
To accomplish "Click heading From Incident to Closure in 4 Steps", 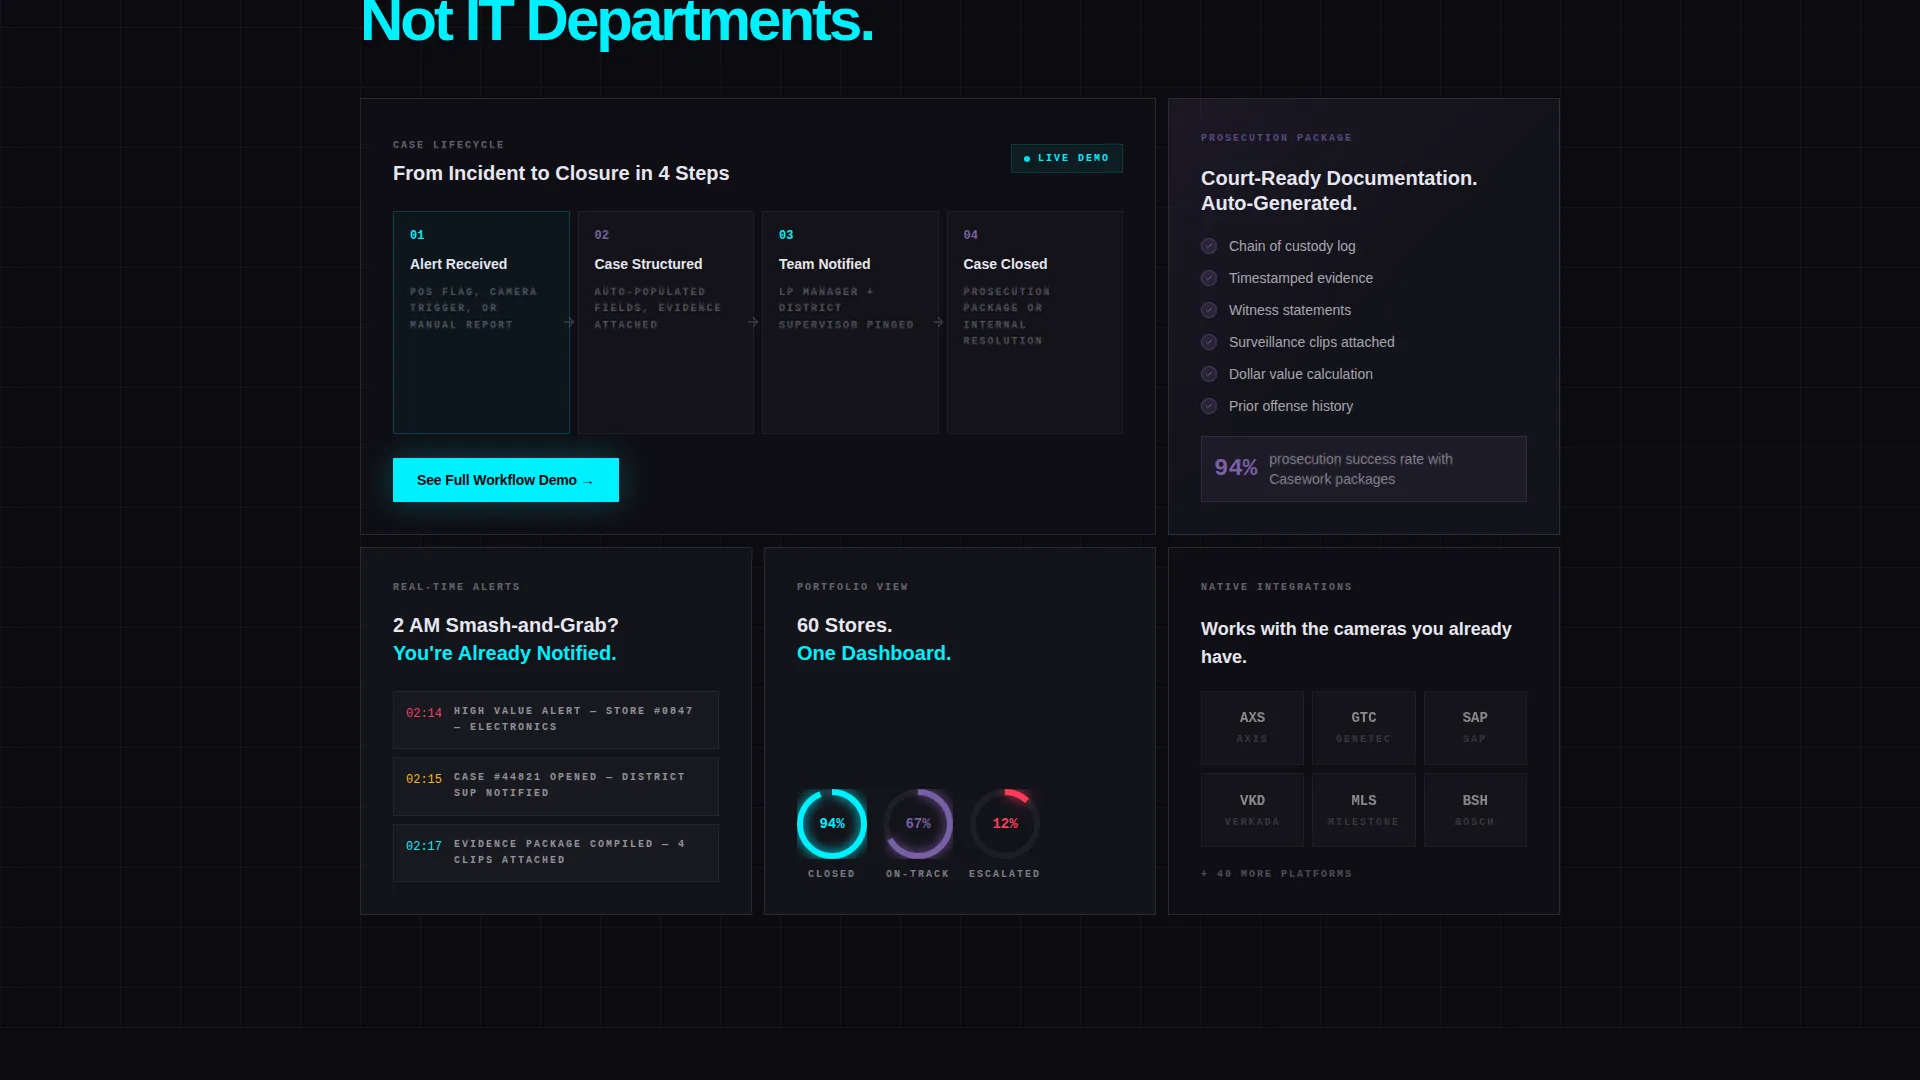I will [561, 173].
